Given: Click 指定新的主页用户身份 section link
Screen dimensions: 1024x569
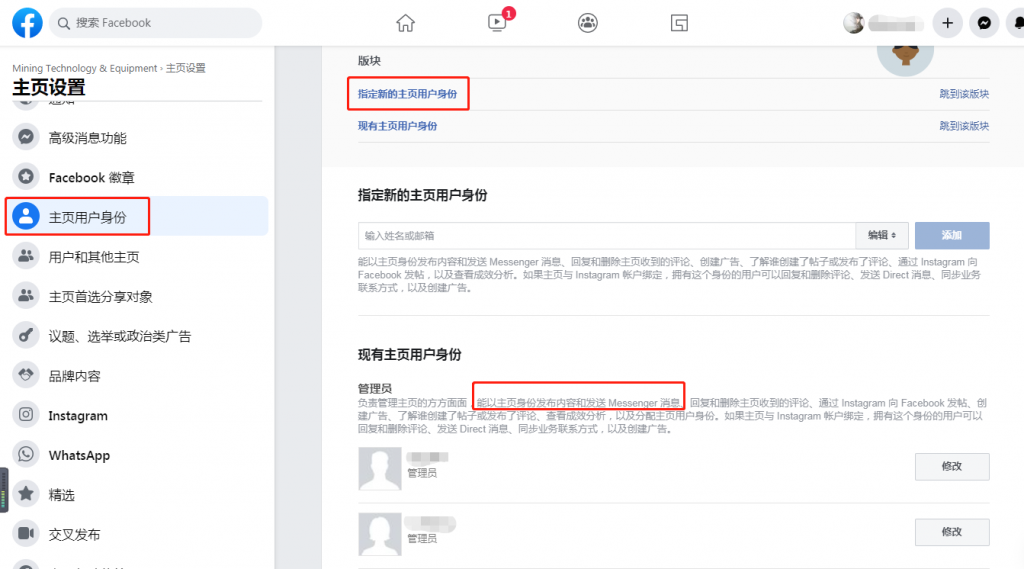Looking at the screenshot, I should [408, 94].
